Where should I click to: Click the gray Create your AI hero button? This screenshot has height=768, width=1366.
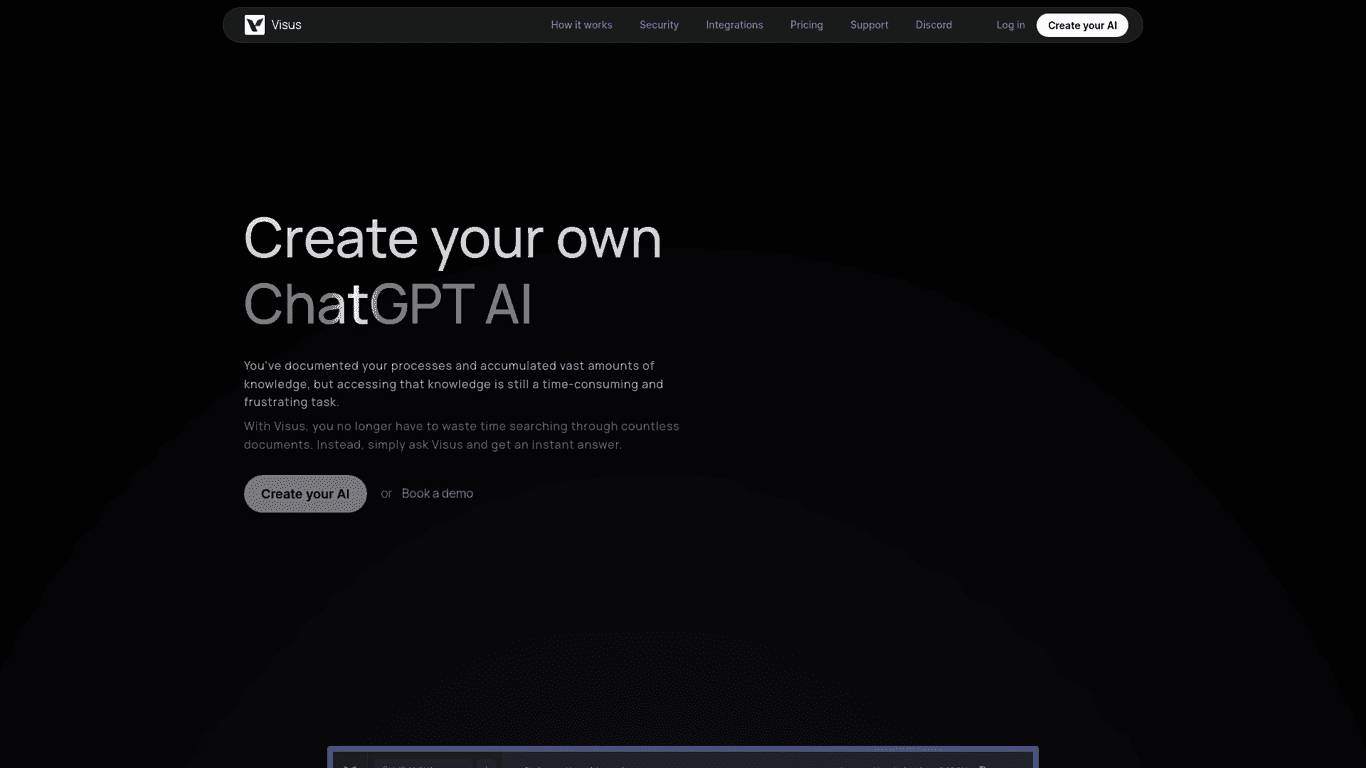pos(305,494)
